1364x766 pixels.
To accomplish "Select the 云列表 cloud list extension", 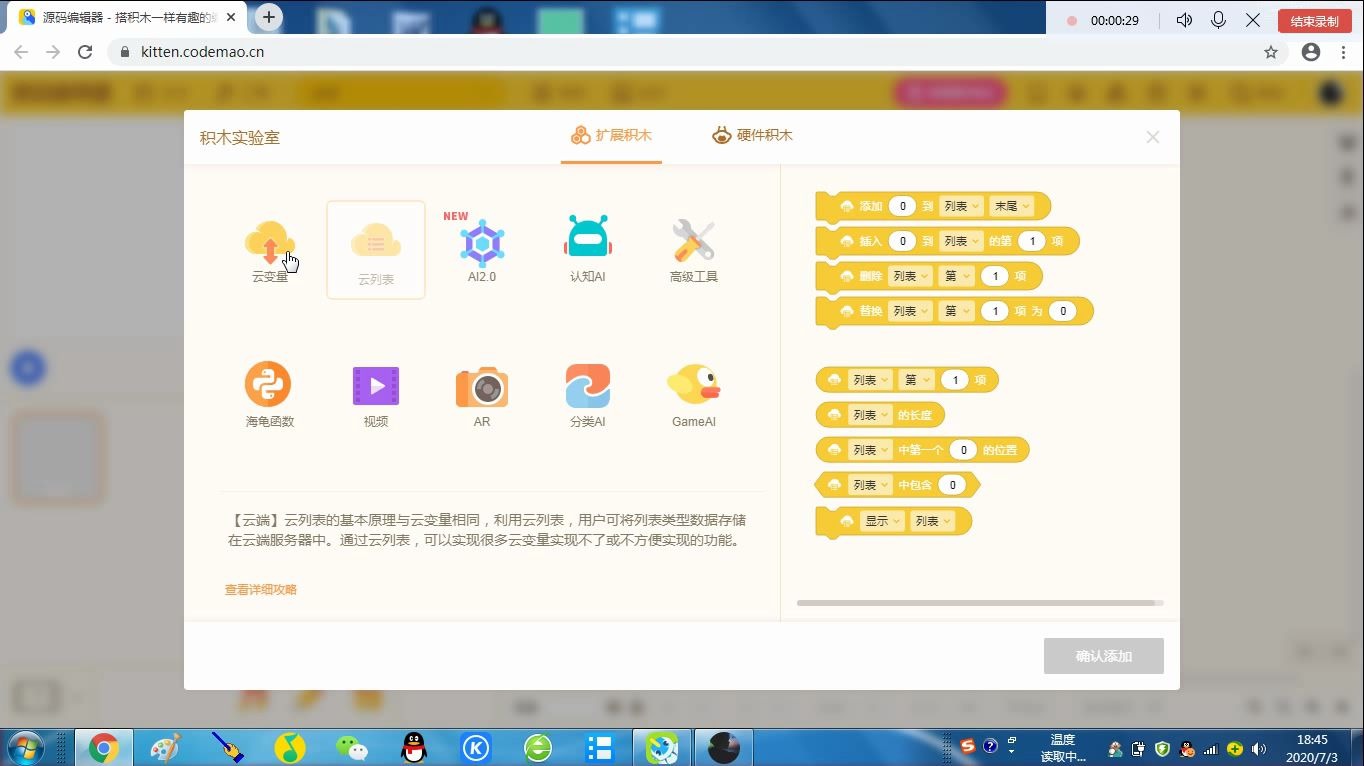I will coord(376,250).
